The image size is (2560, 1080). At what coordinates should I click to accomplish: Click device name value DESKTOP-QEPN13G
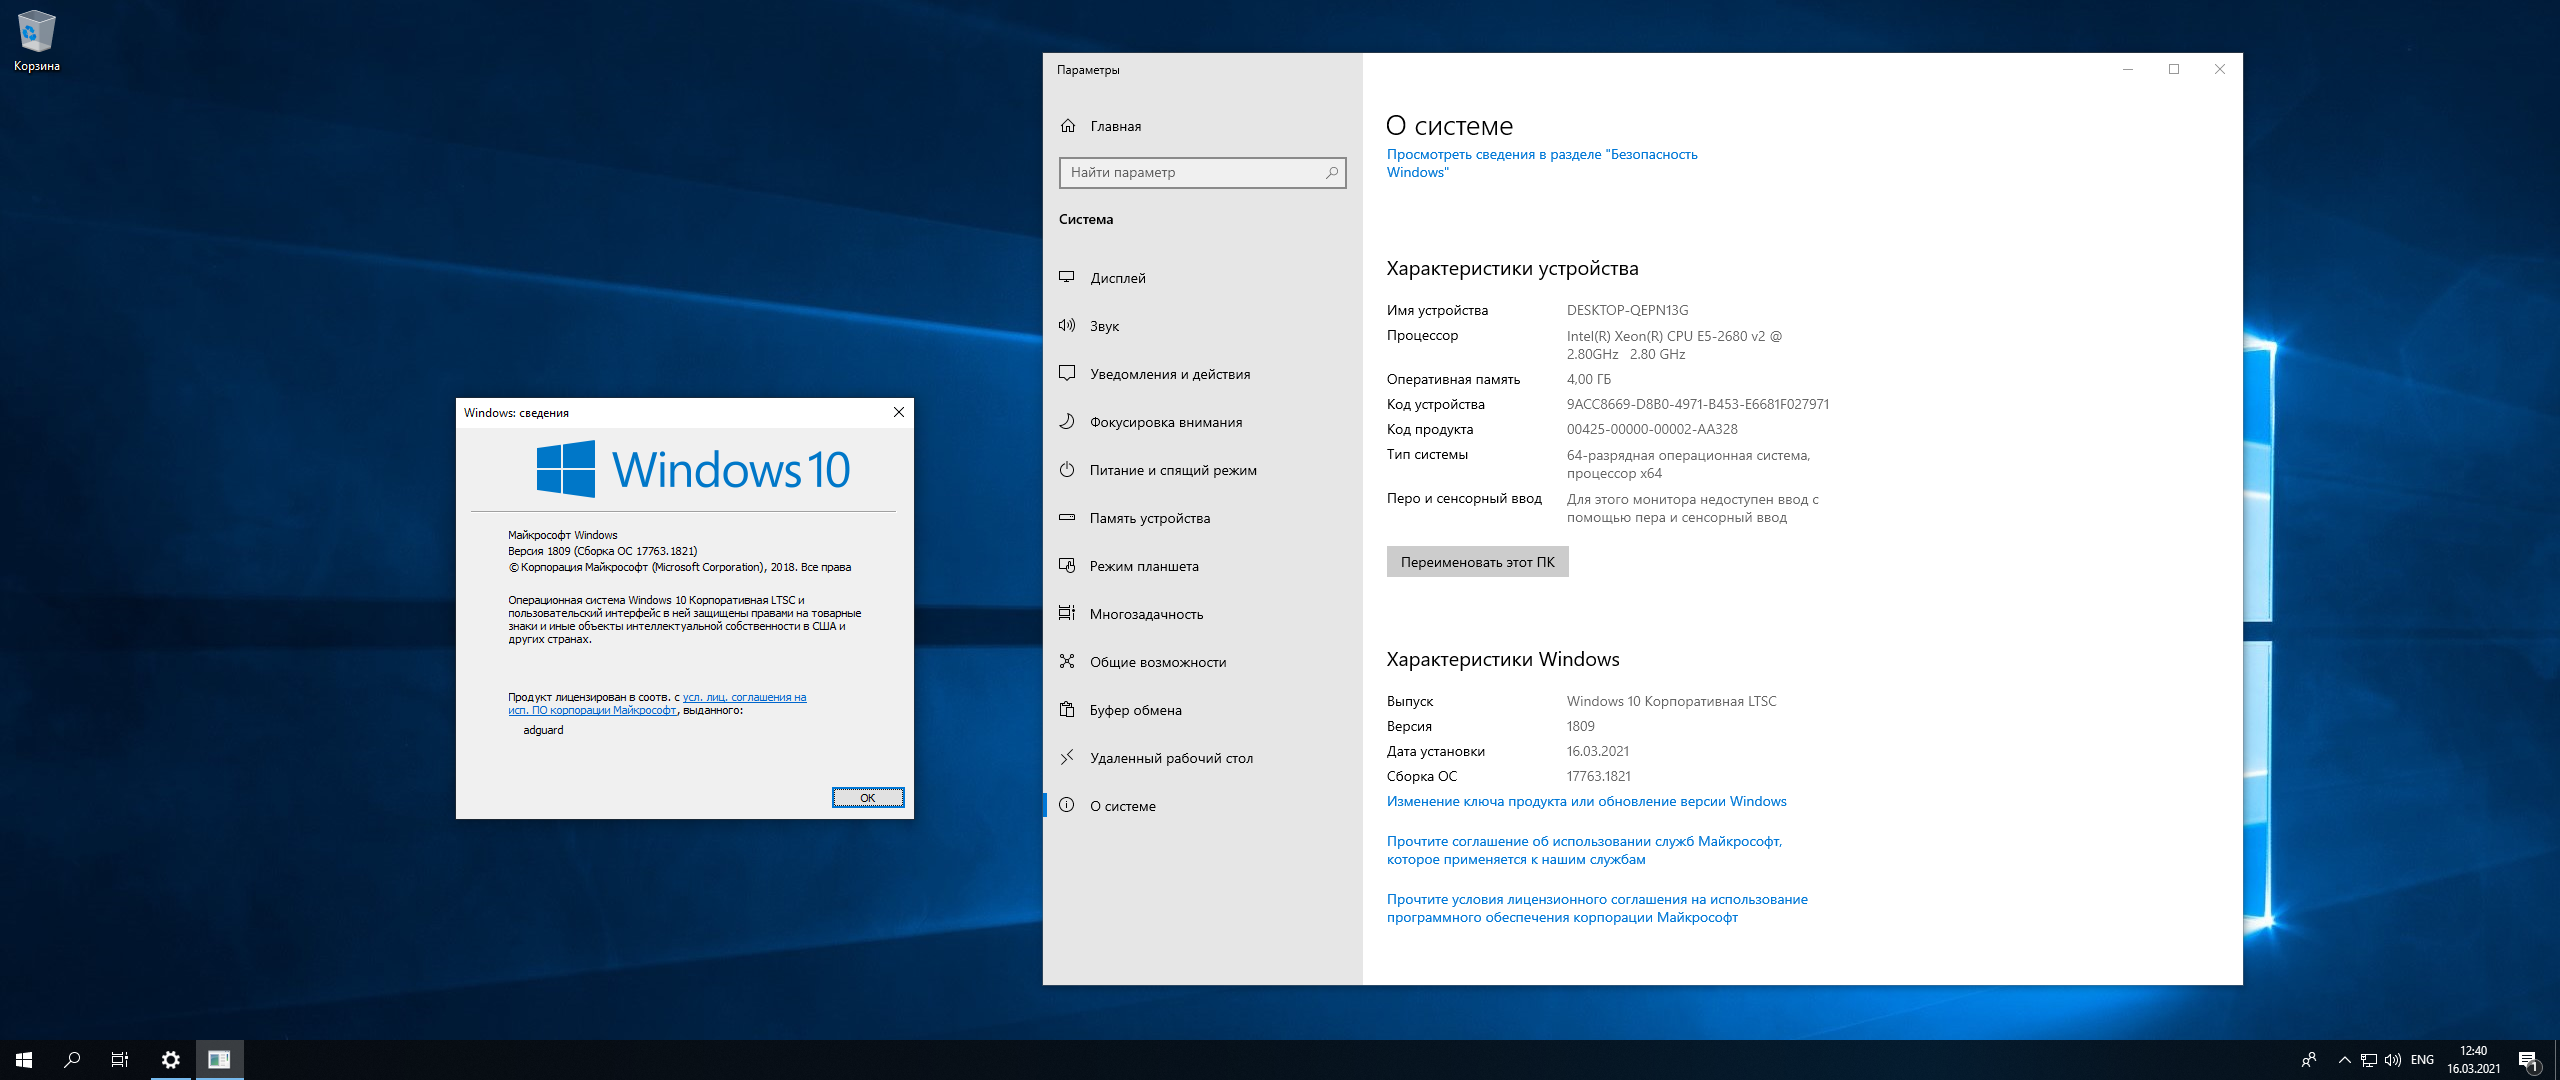pyautogui.click(x=1627, y=310)
